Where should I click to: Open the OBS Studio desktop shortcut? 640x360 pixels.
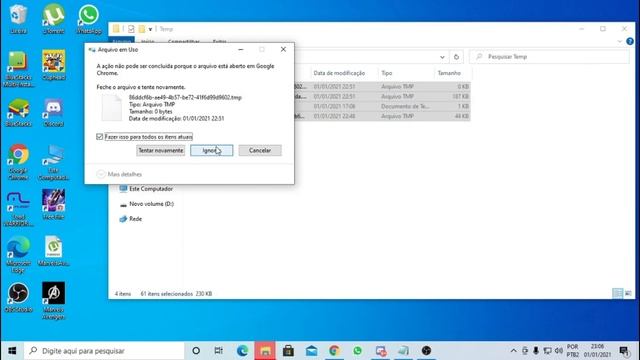18,297
